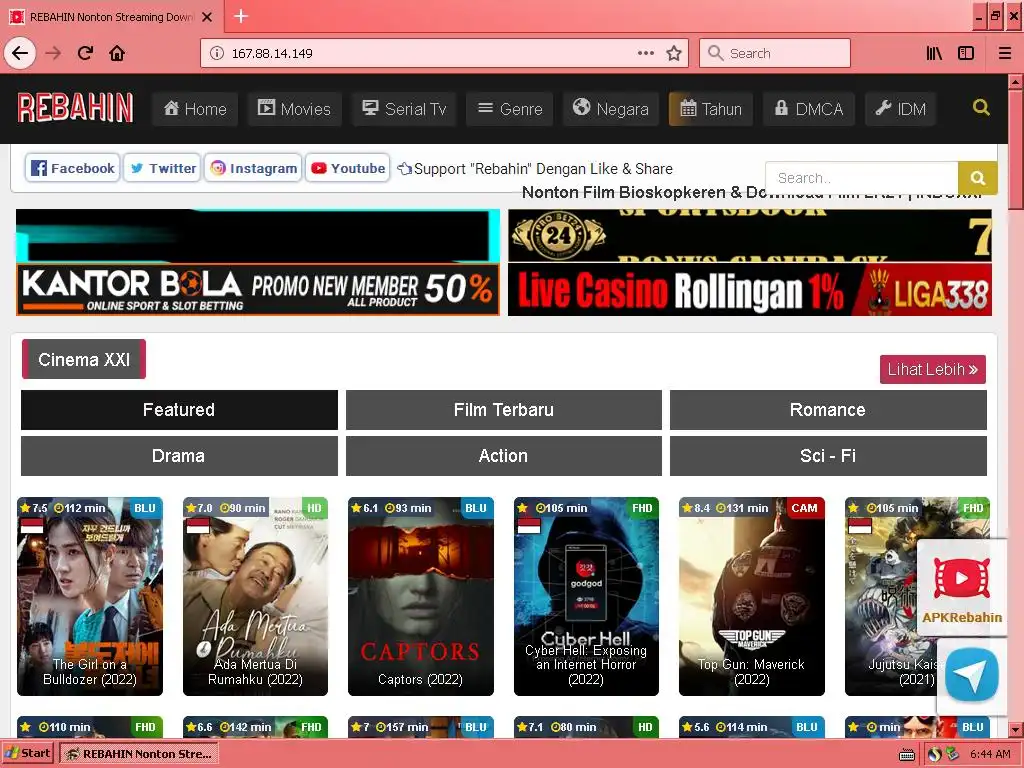Open the Twitter social button
Viewport: 1024px width, 768px height.
162,168
